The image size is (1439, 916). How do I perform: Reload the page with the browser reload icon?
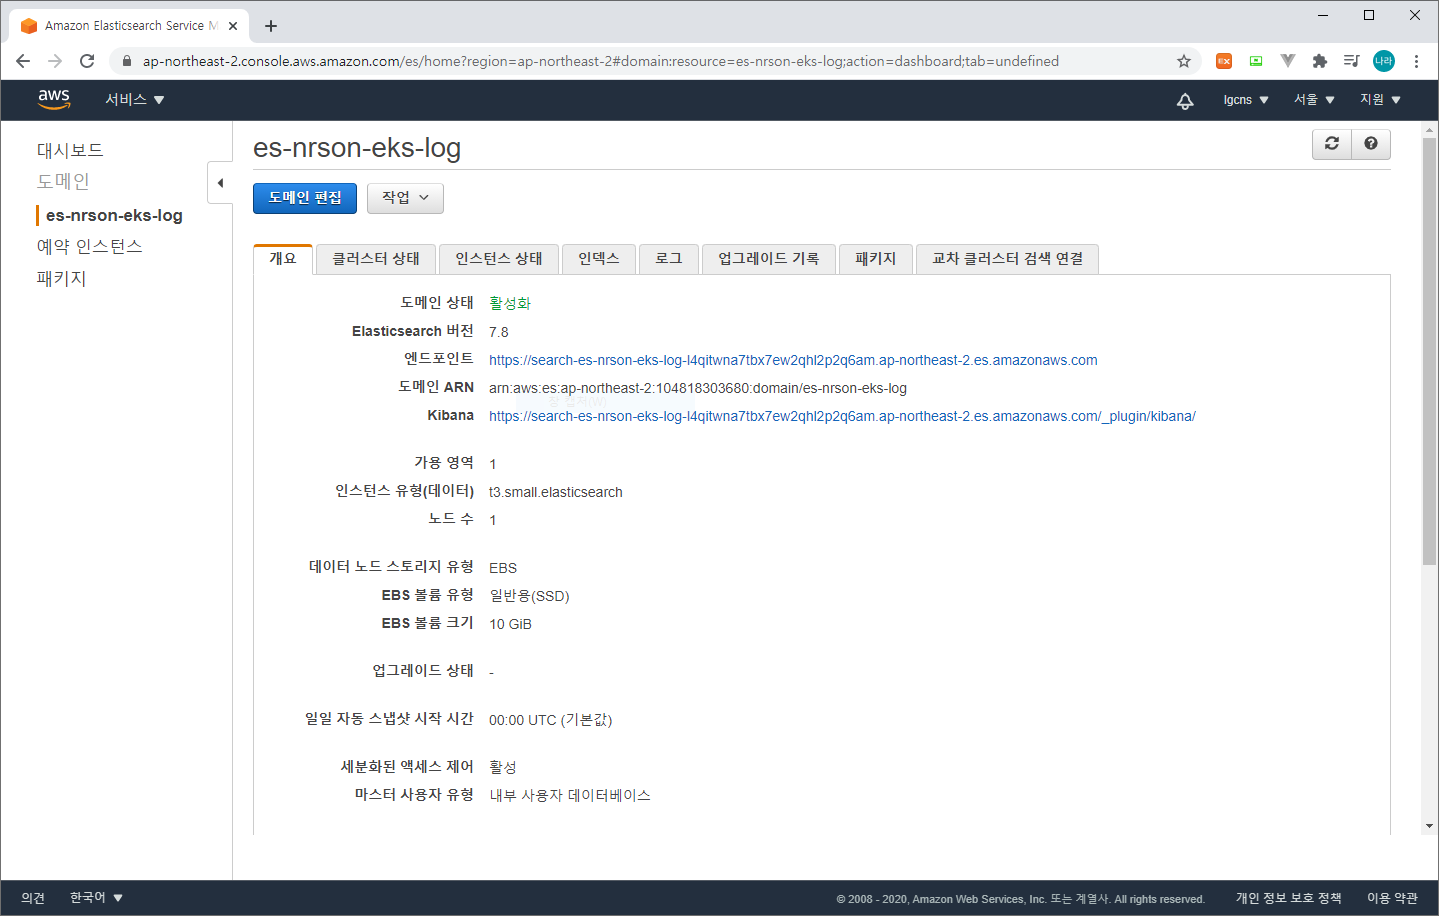click(x=87, y=61)
